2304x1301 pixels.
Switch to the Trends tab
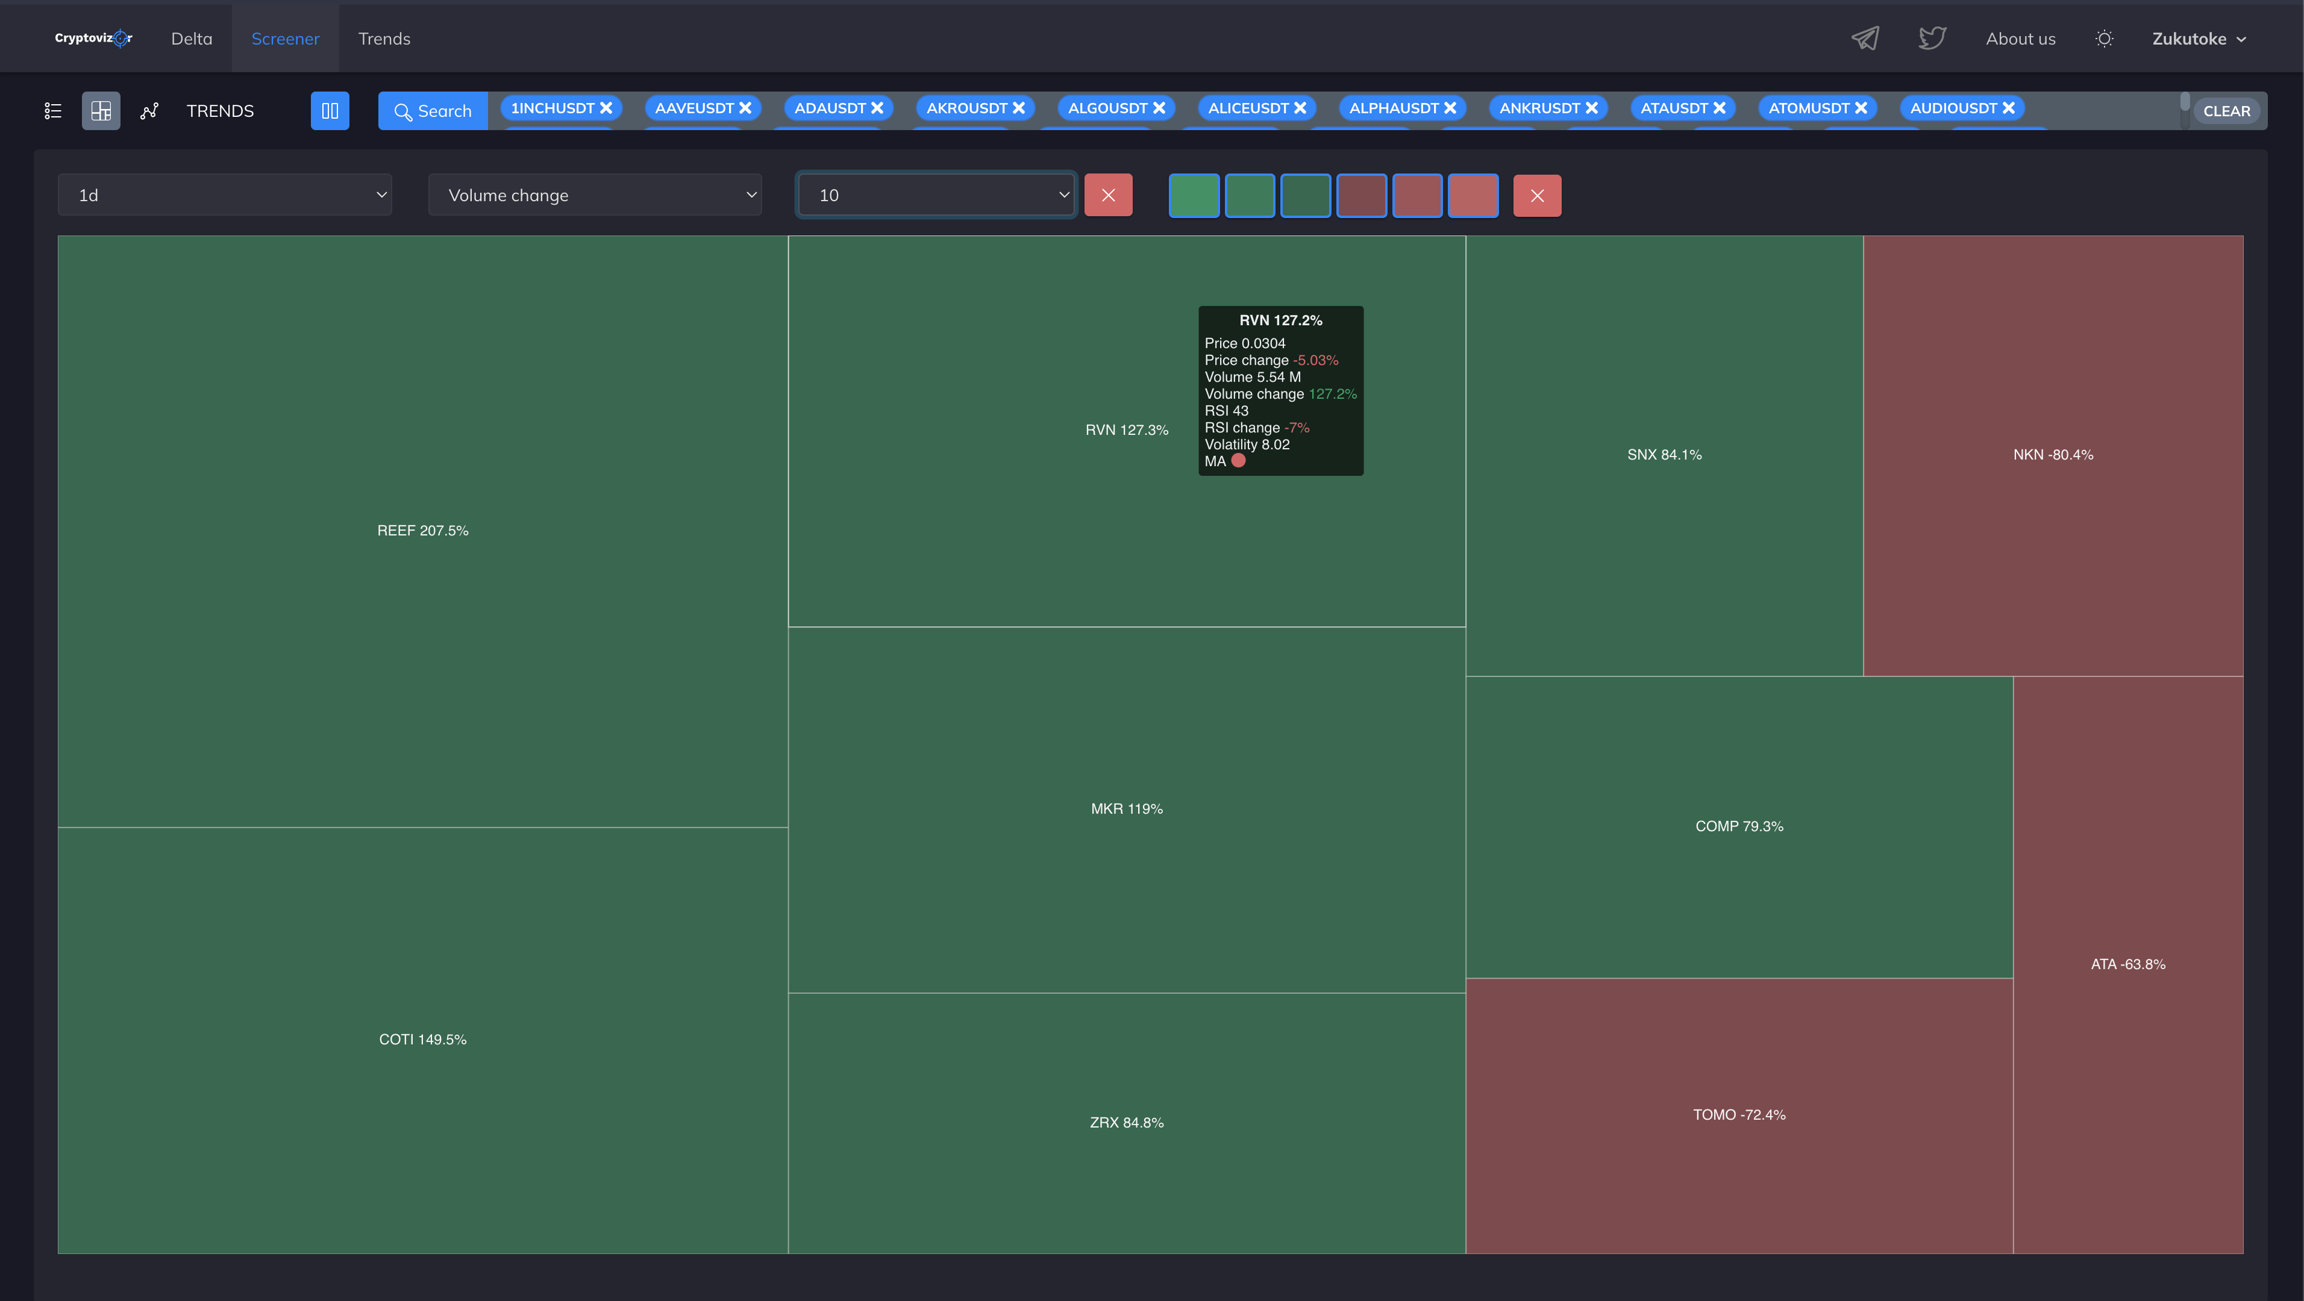coord(384,38)
